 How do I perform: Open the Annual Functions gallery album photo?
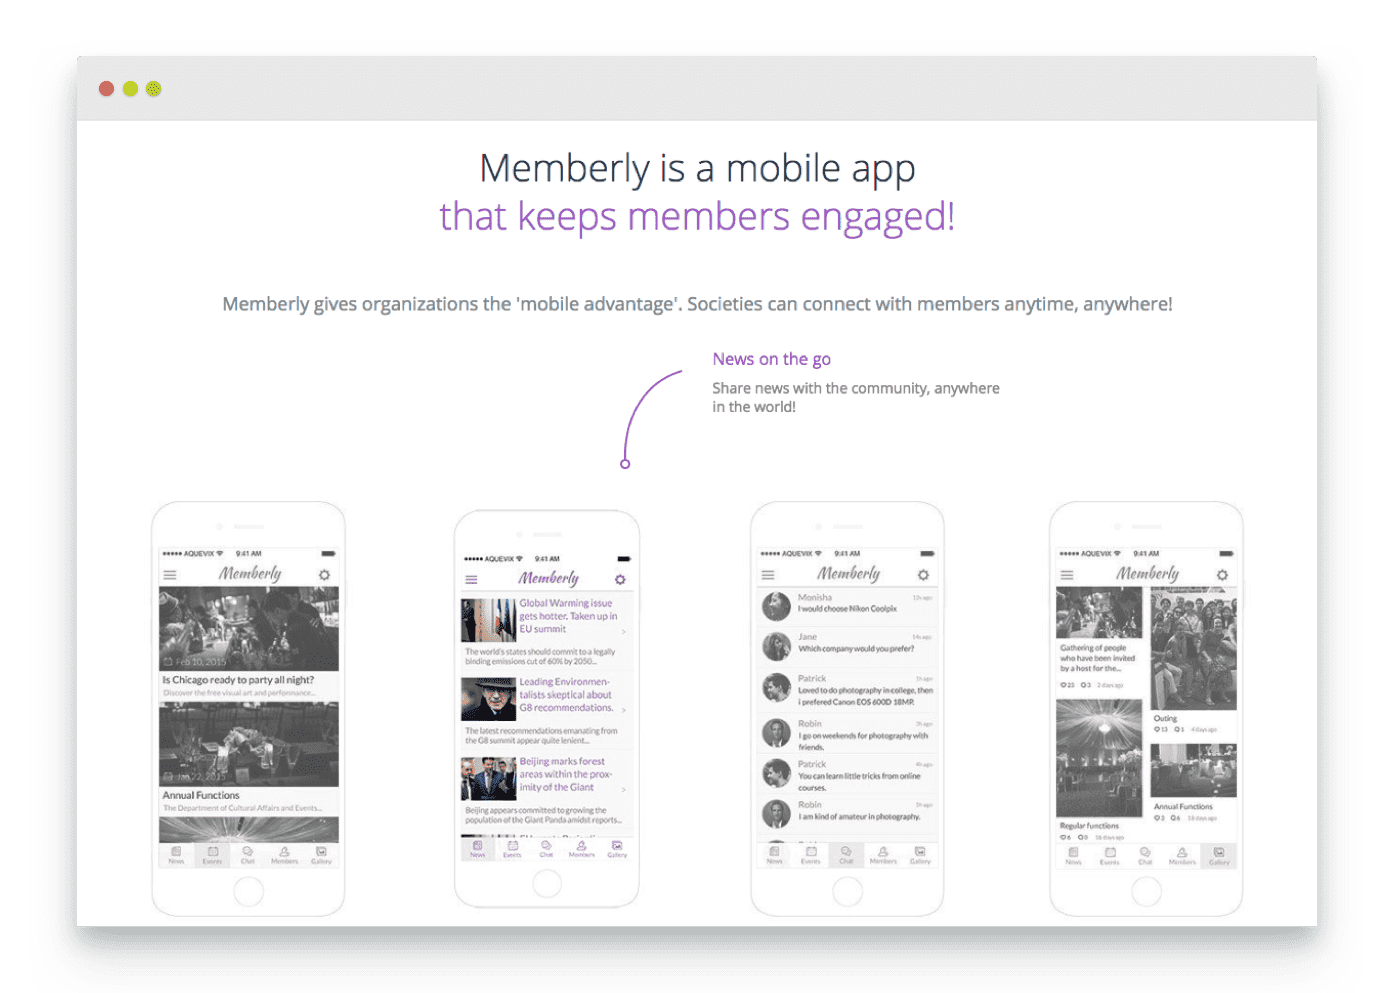(x=1193, y=770)
